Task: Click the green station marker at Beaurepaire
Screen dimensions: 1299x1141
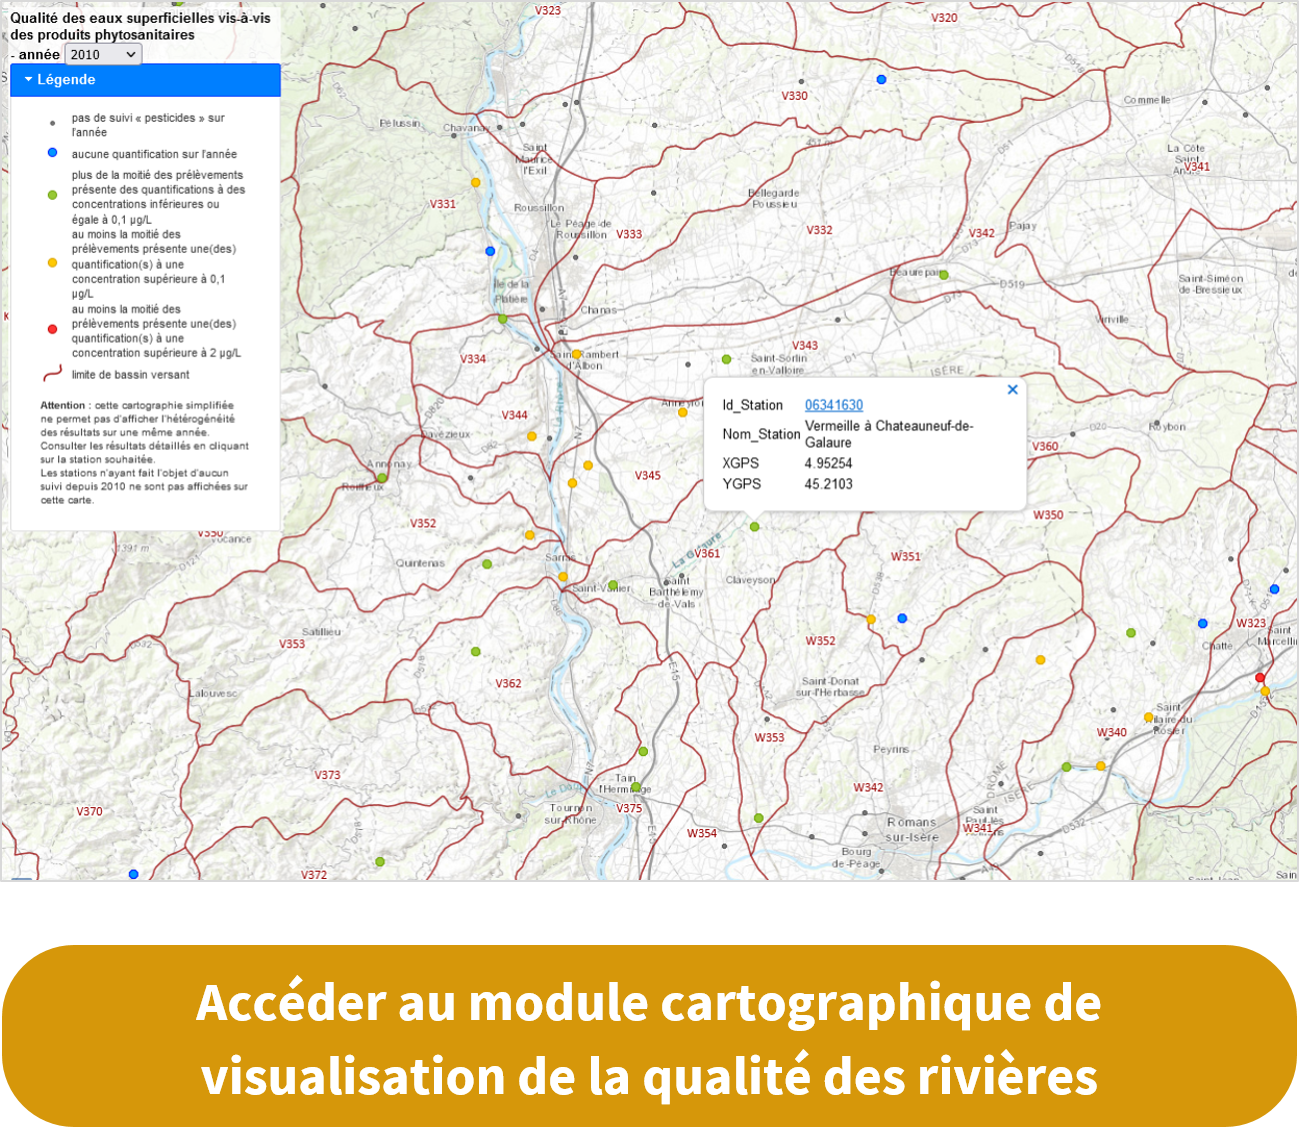Action: pyautogui.click(x=943, y=275)
